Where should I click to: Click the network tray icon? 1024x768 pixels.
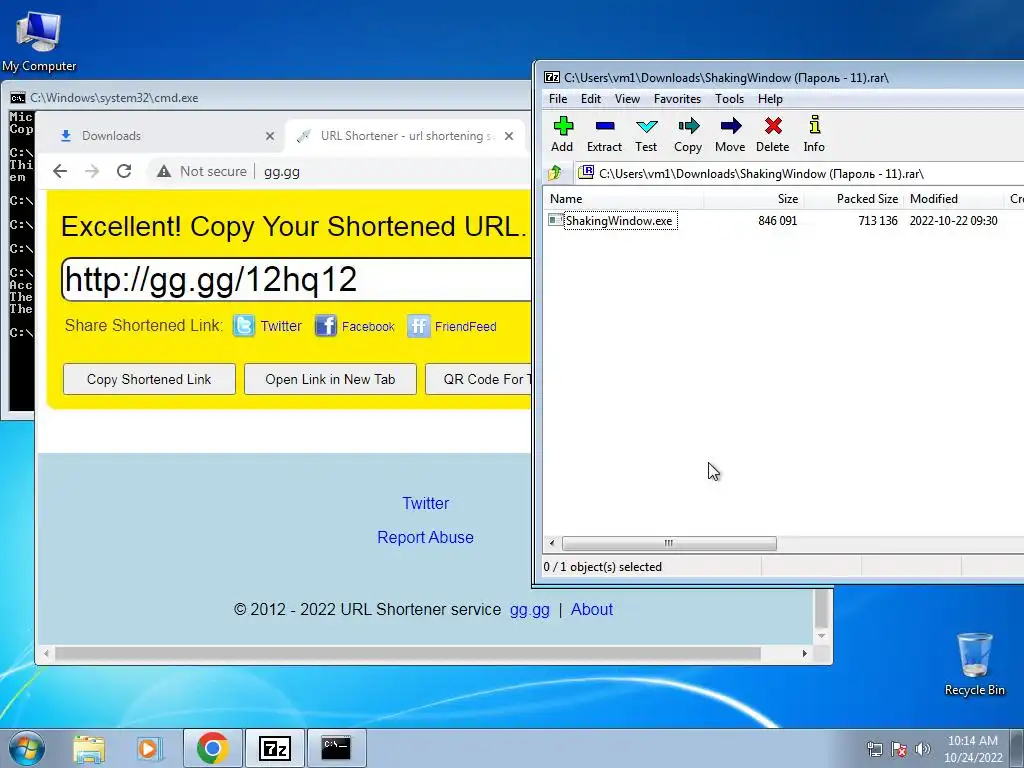click(874, 748)
